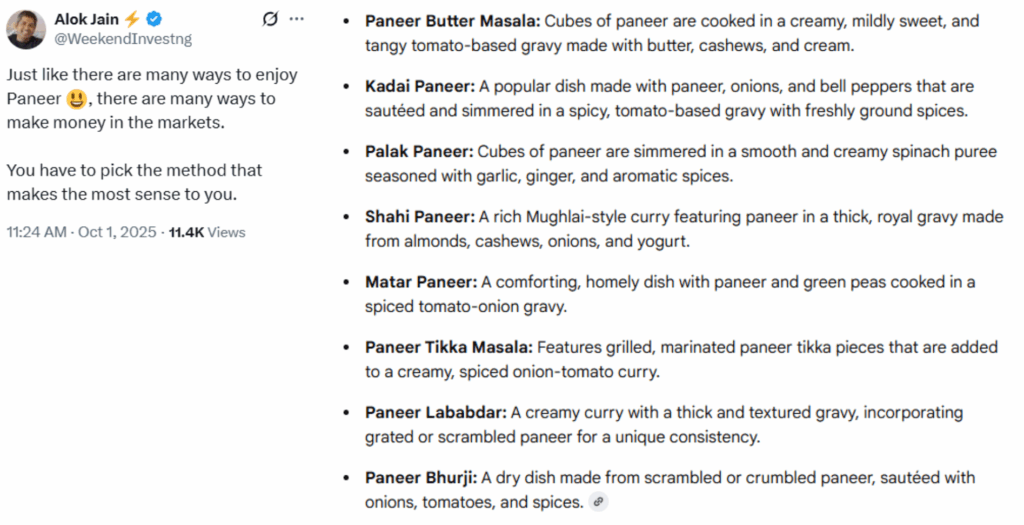Click the blue verified checkmark badge
Viewport: 1024px width, 525px height.
click(x=156, y=19)
